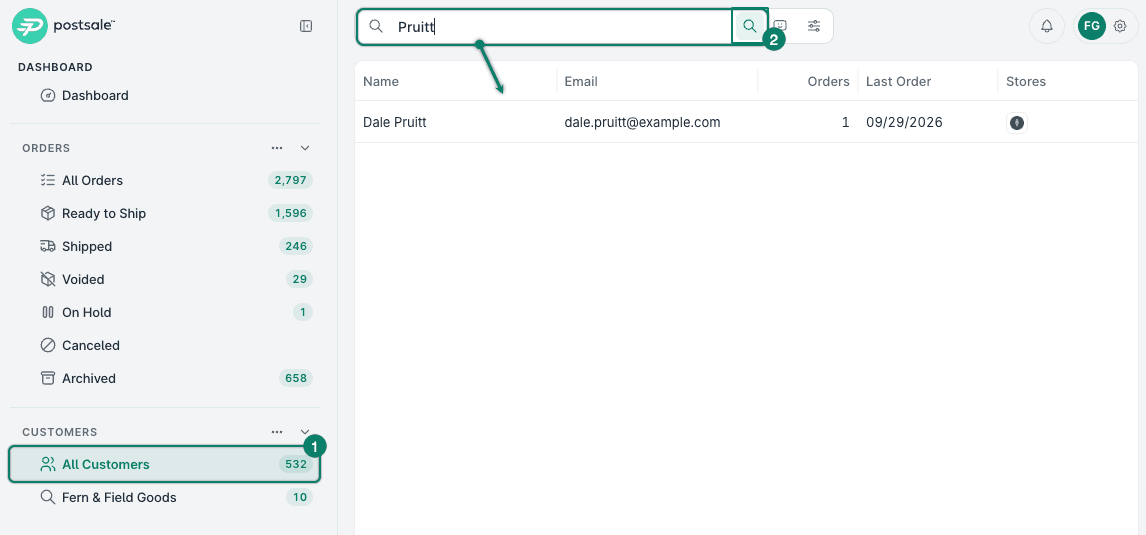Sort by Last Order column header

(898, 82)
